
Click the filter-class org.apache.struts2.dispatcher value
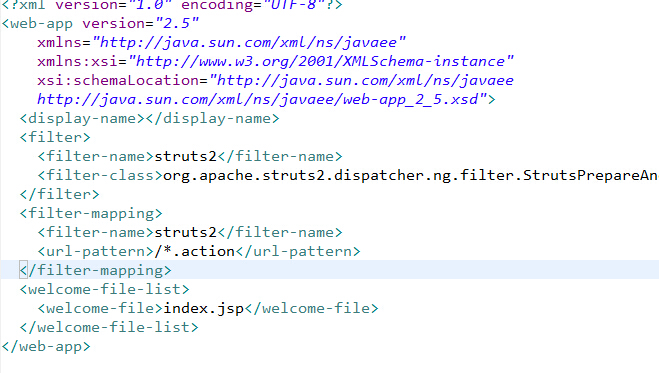[411, 175]
